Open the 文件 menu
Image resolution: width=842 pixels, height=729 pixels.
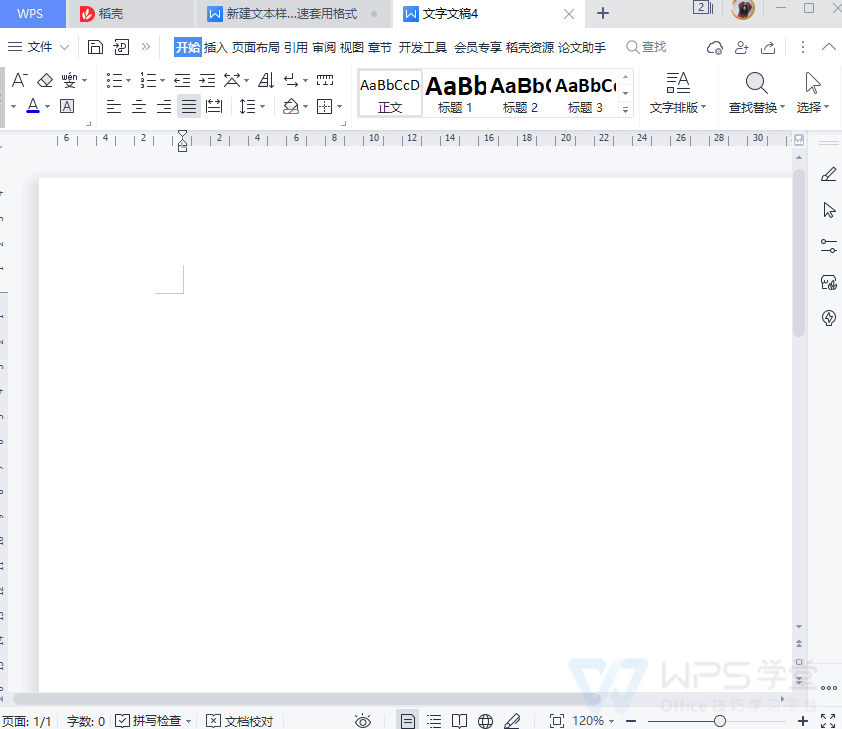tap(39, 47)
